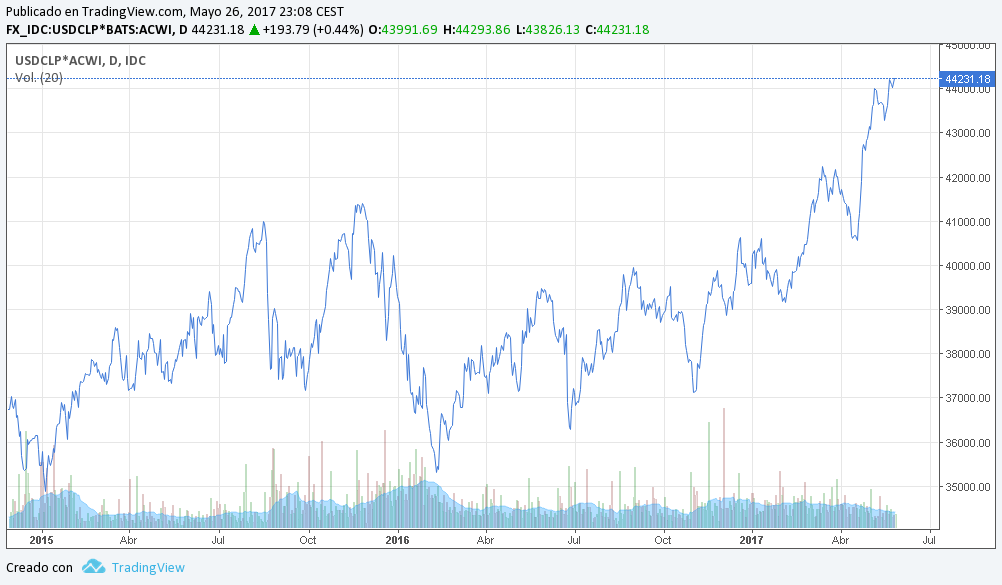Screen dimensions: 1002x585
Task: Click the close value C:44231.18
Action: [617, 29]
